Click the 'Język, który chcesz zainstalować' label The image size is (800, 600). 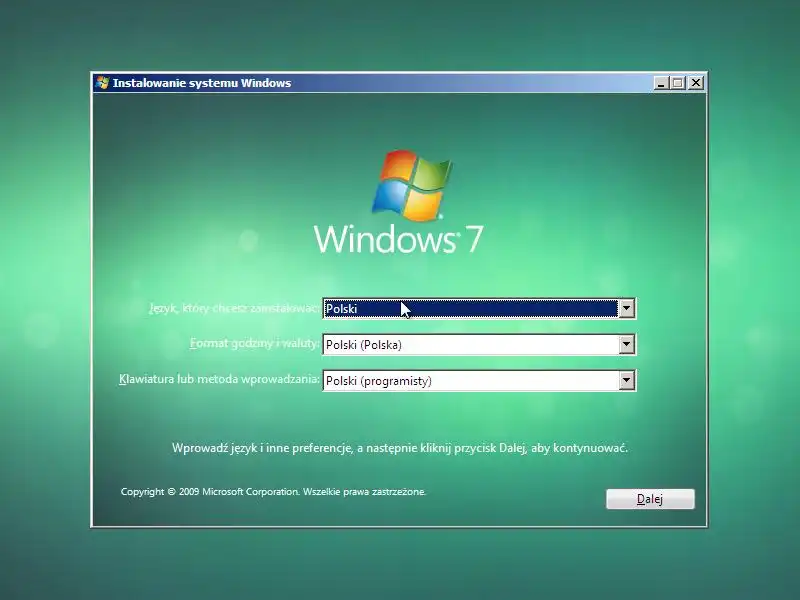tap(235, 308)
